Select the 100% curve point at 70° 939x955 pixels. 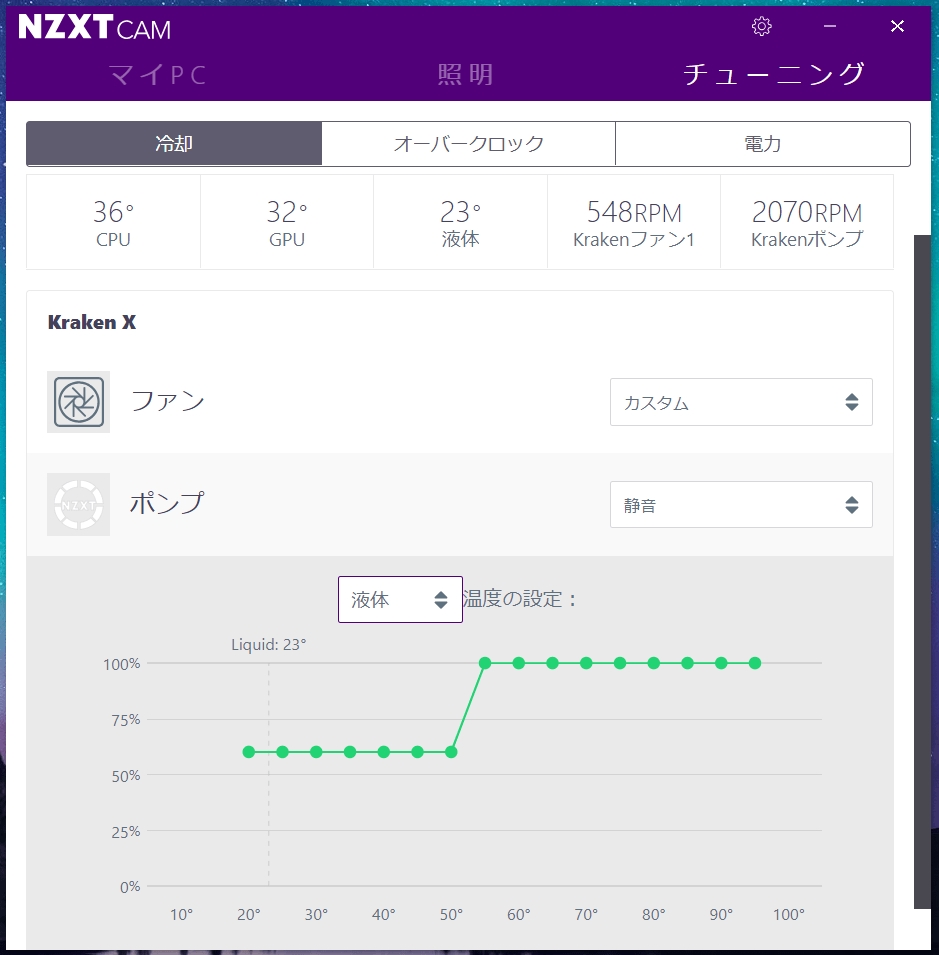pyautogui.click(x=586, y=663)
